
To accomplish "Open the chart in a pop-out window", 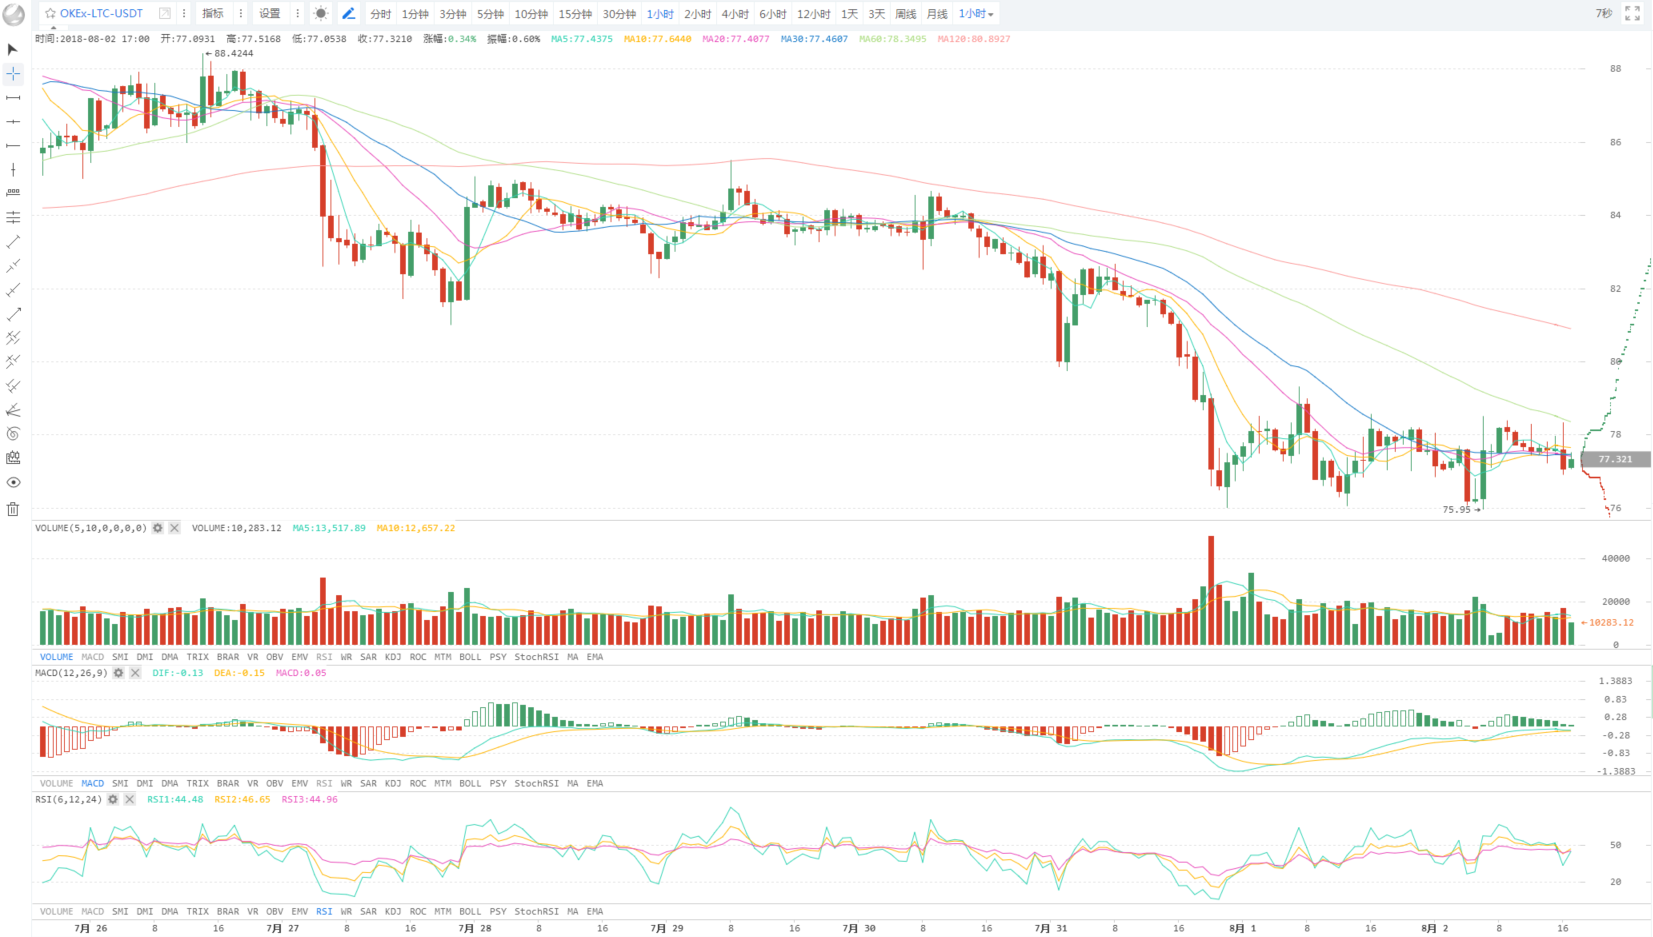I will click(165, 14).
